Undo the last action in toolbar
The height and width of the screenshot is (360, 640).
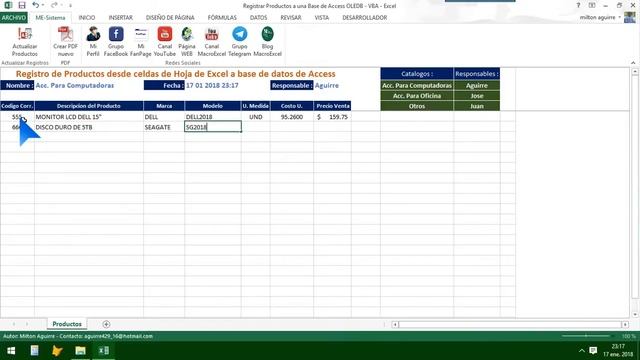pos(36,5)
